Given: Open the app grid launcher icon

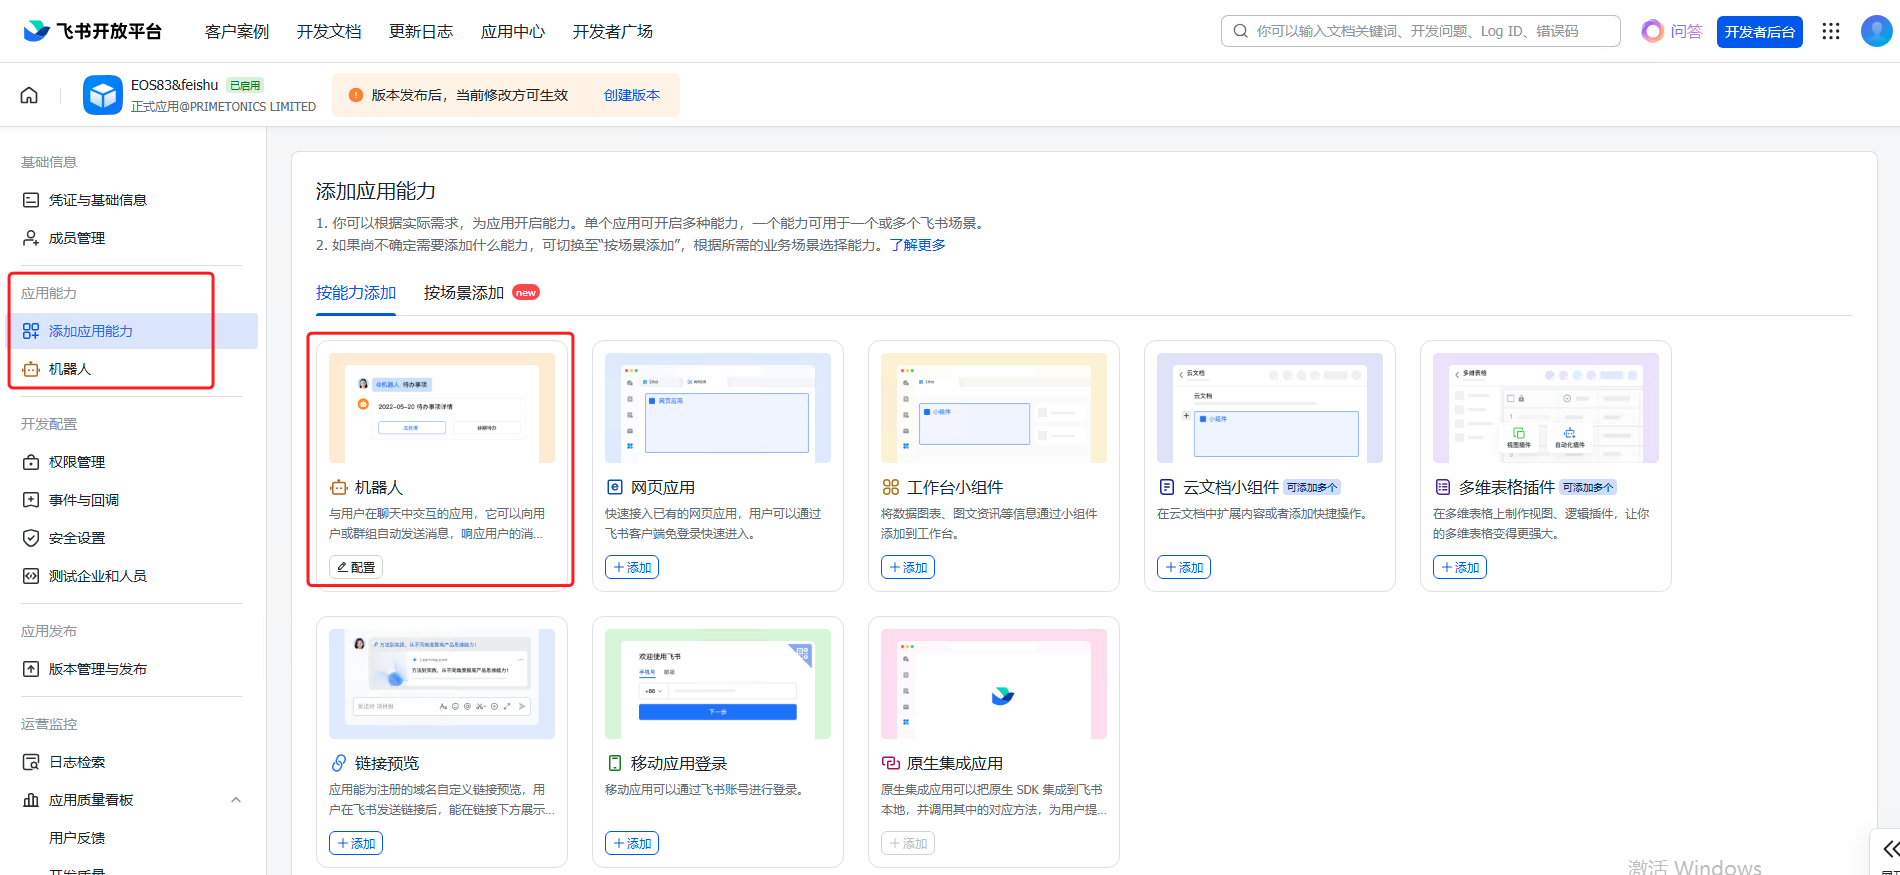Looking at the screenshot, I should (x=1831, y=31).
